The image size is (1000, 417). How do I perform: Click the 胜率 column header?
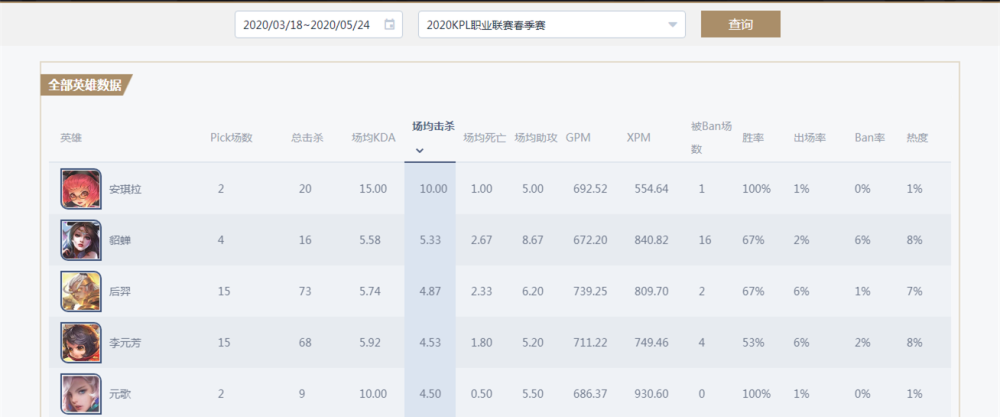(753, 138)
